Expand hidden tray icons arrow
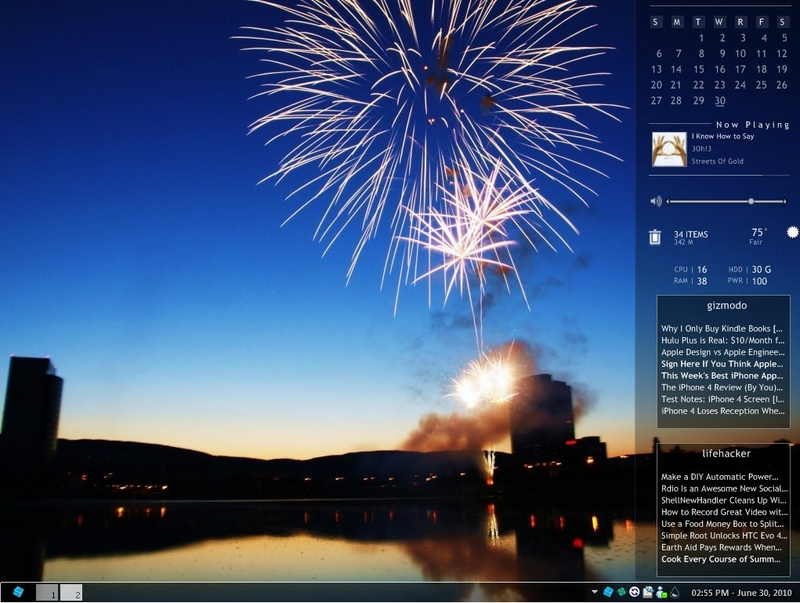The image size is (800, 603). (x=594, y=592)
